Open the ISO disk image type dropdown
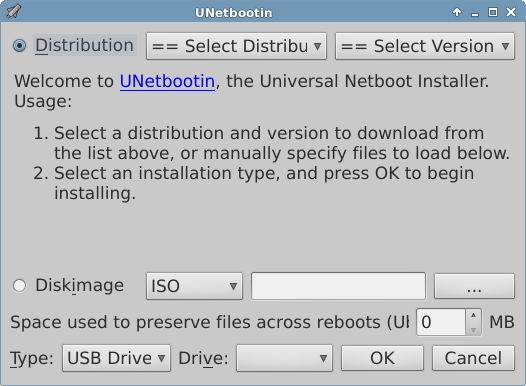Image resolution: width=526 pixels, height=386 pixels. pos(194,286)
